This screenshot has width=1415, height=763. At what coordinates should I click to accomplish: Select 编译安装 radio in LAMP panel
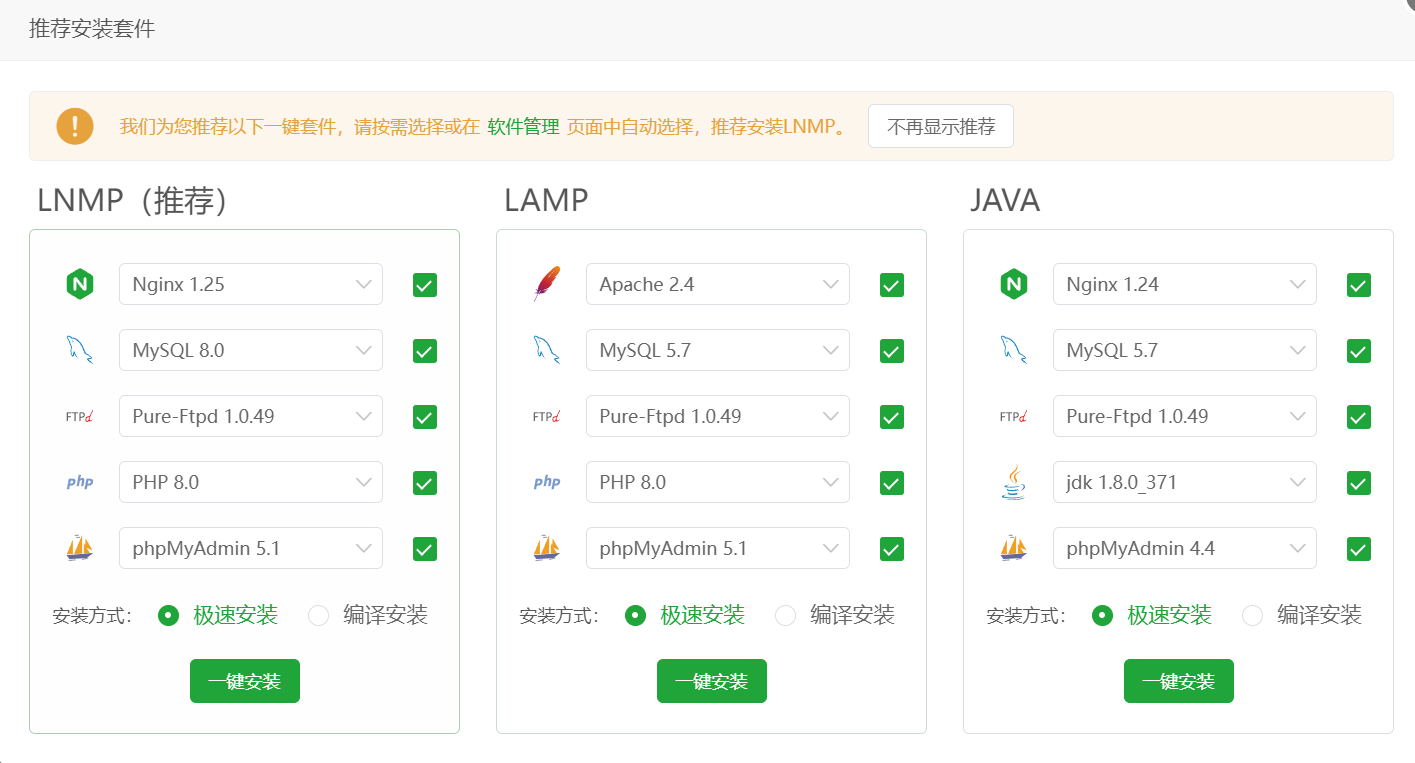tap(786, 615)
